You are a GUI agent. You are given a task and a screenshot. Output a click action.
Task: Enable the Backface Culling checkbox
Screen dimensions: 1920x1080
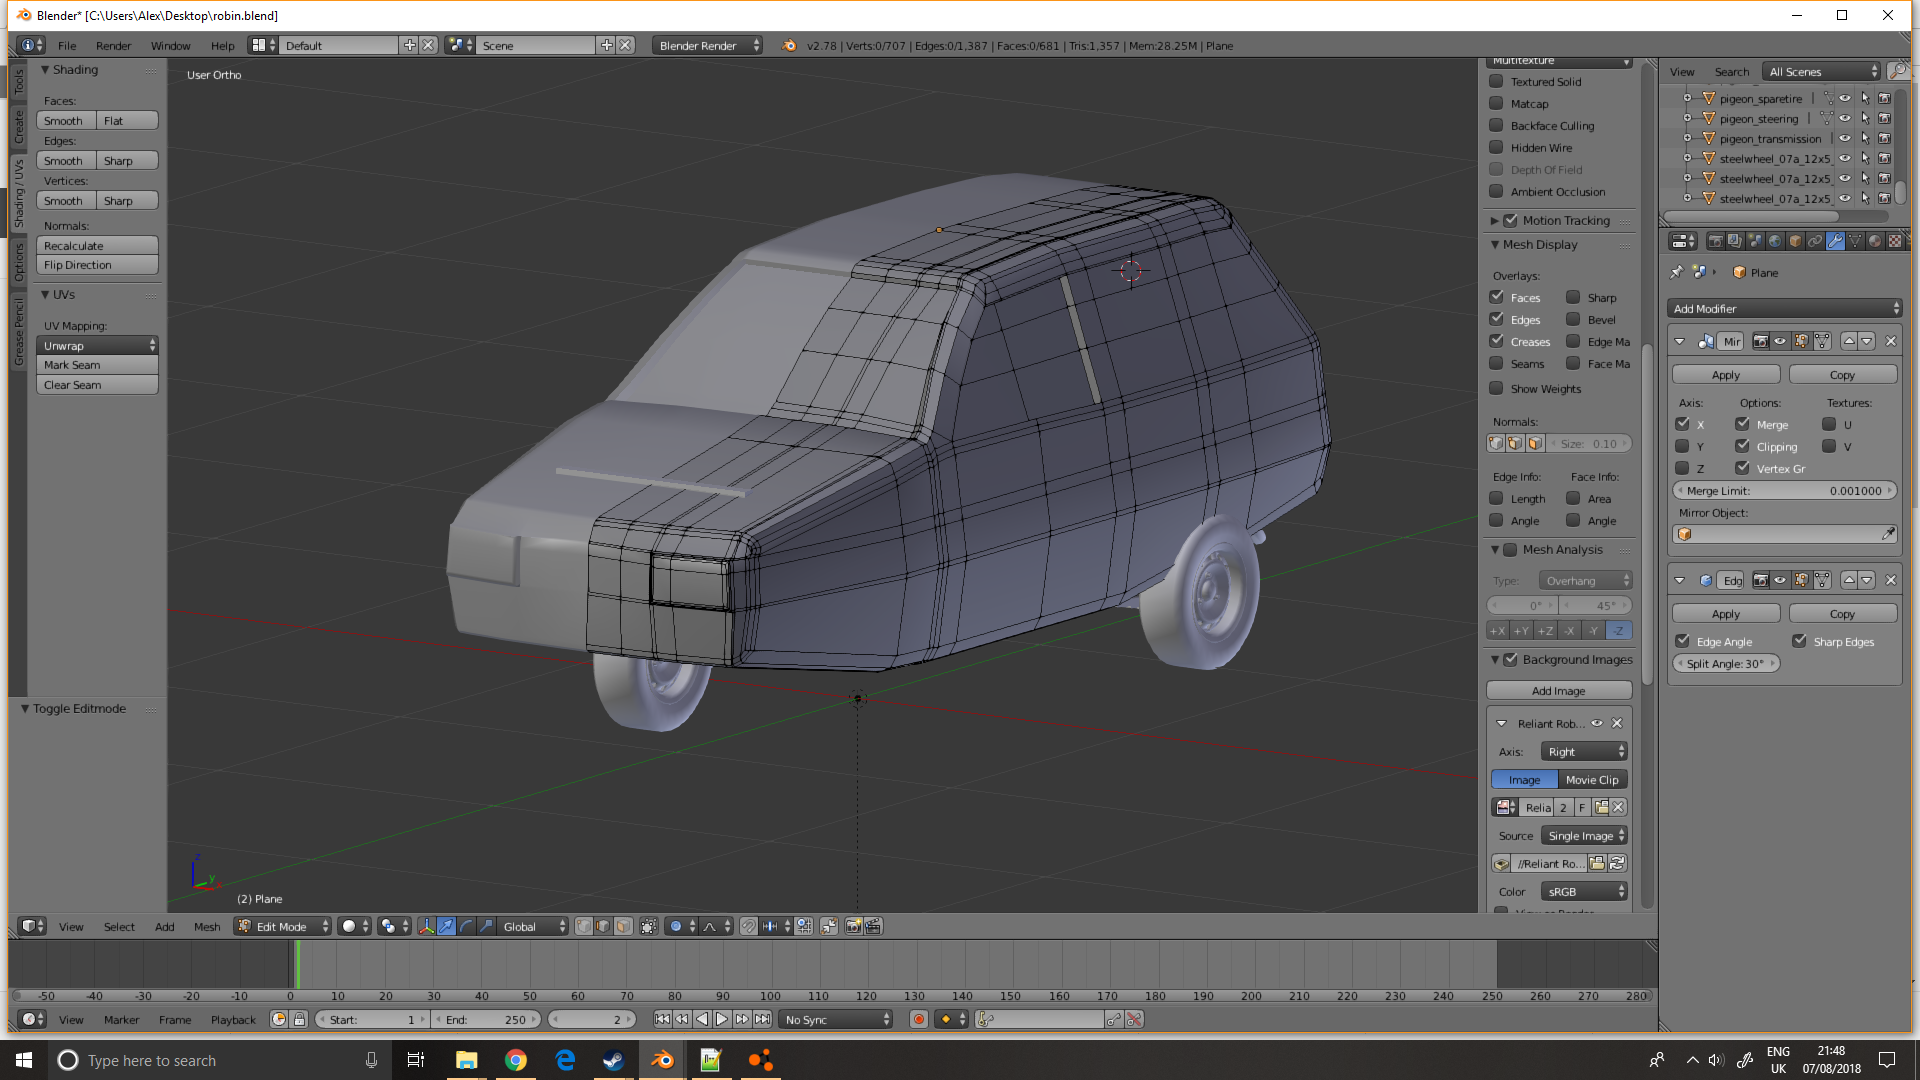click(x=1496, y=125)
